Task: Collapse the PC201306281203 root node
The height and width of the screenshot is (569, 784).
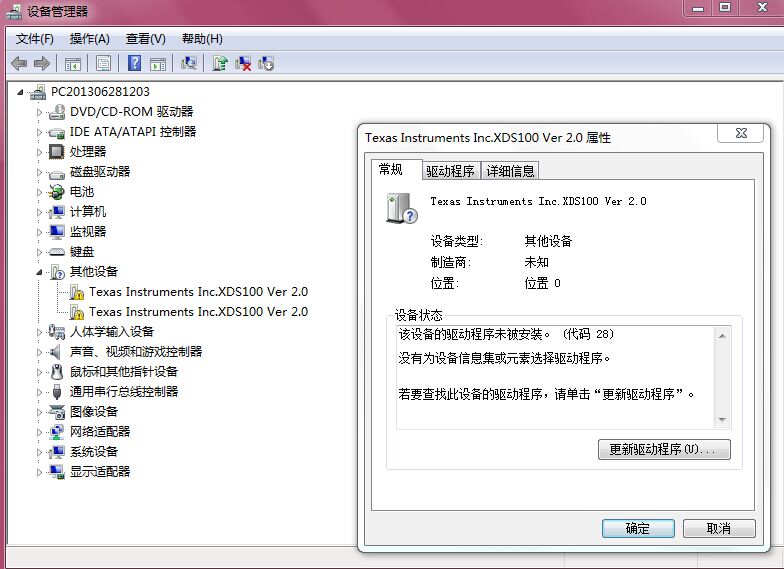Action: click(x=20, y=92)
